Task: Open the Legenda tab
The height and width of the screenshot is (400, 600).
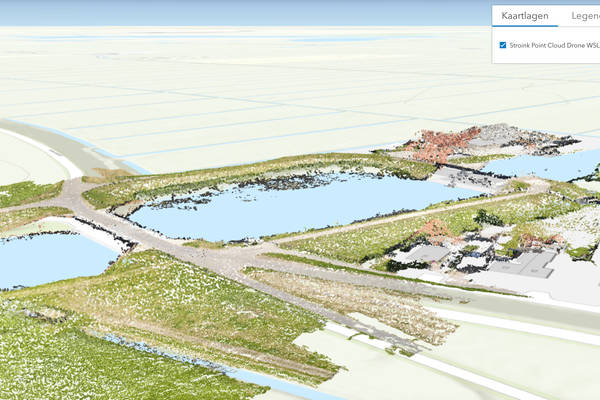Action: tap(582, 16)
